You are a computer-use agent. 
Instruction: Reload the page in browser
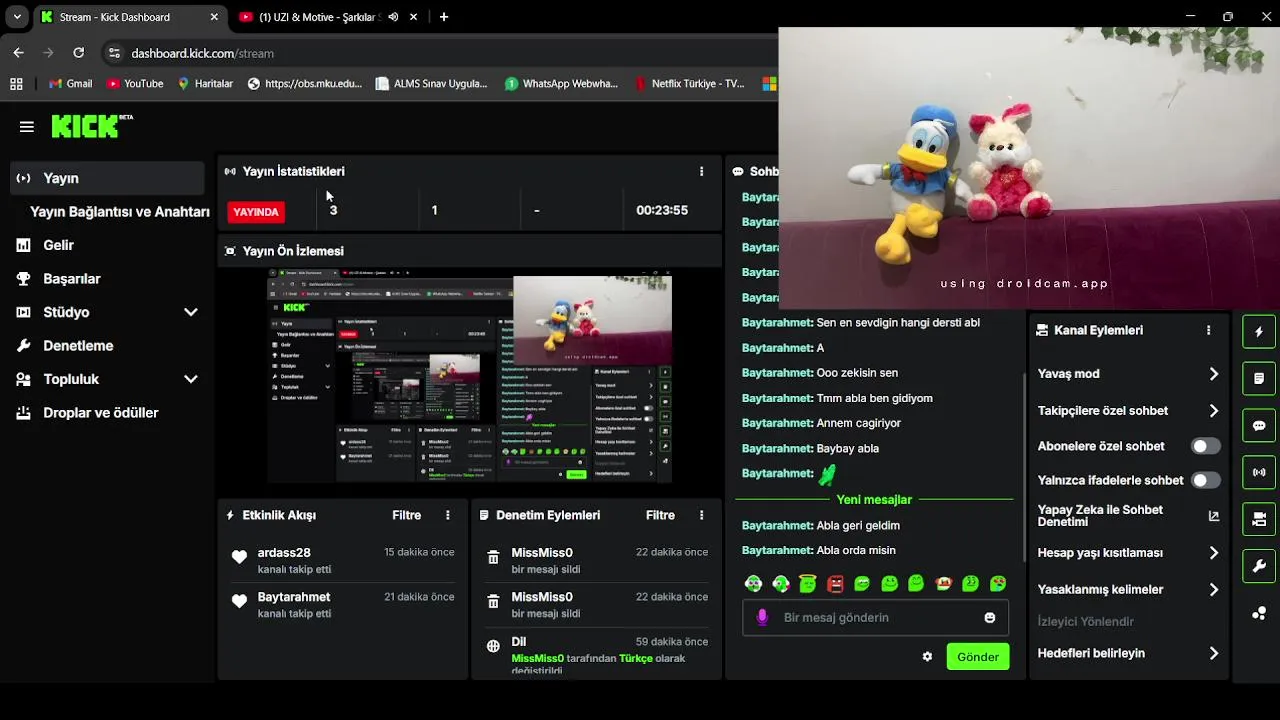tap(79, 53)
